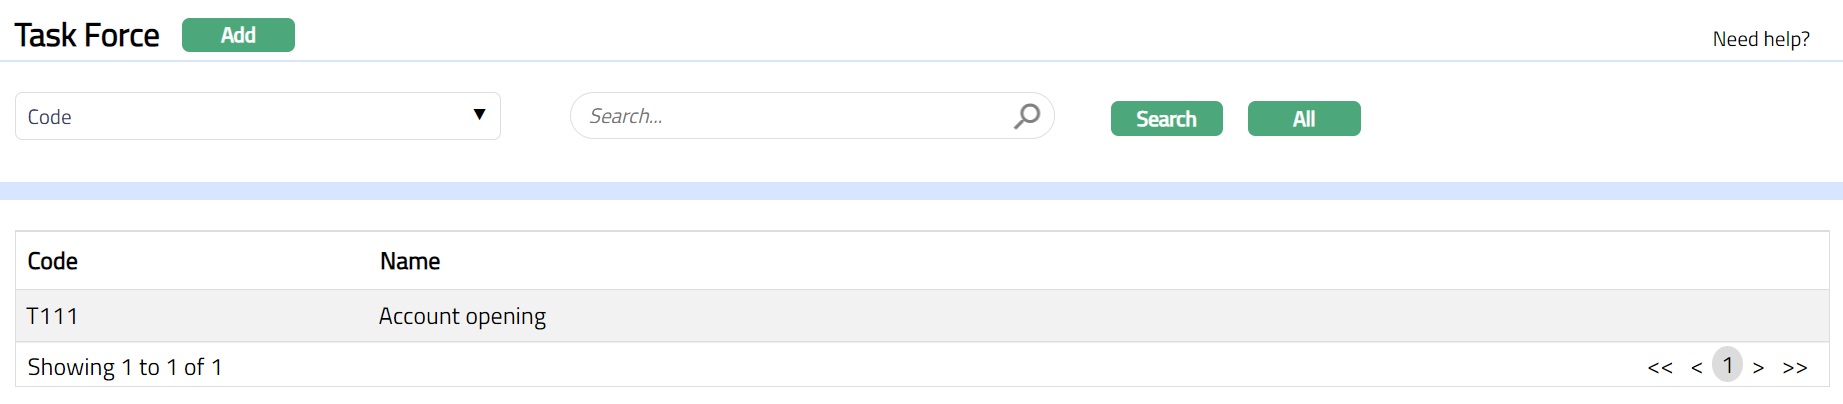Sort by the Code column header

click(53, 261)
